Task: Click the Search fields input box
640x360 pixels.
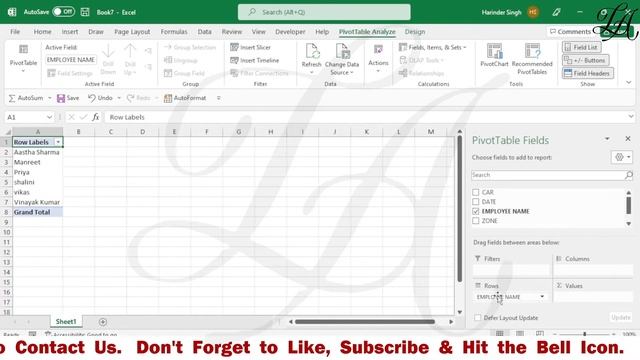Action: [x=547, y=175]
